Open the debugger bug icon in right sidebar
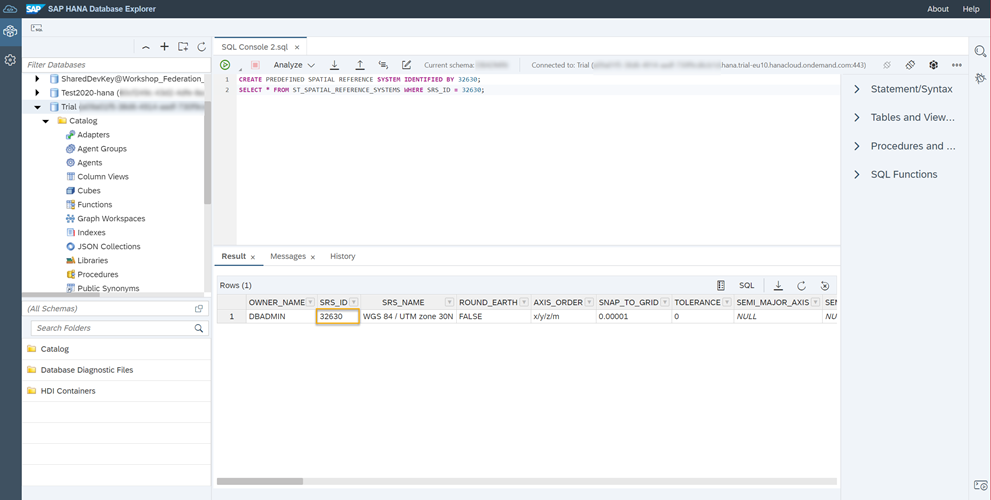This screenshot has height=500, width=991. (x=980, y=78)
